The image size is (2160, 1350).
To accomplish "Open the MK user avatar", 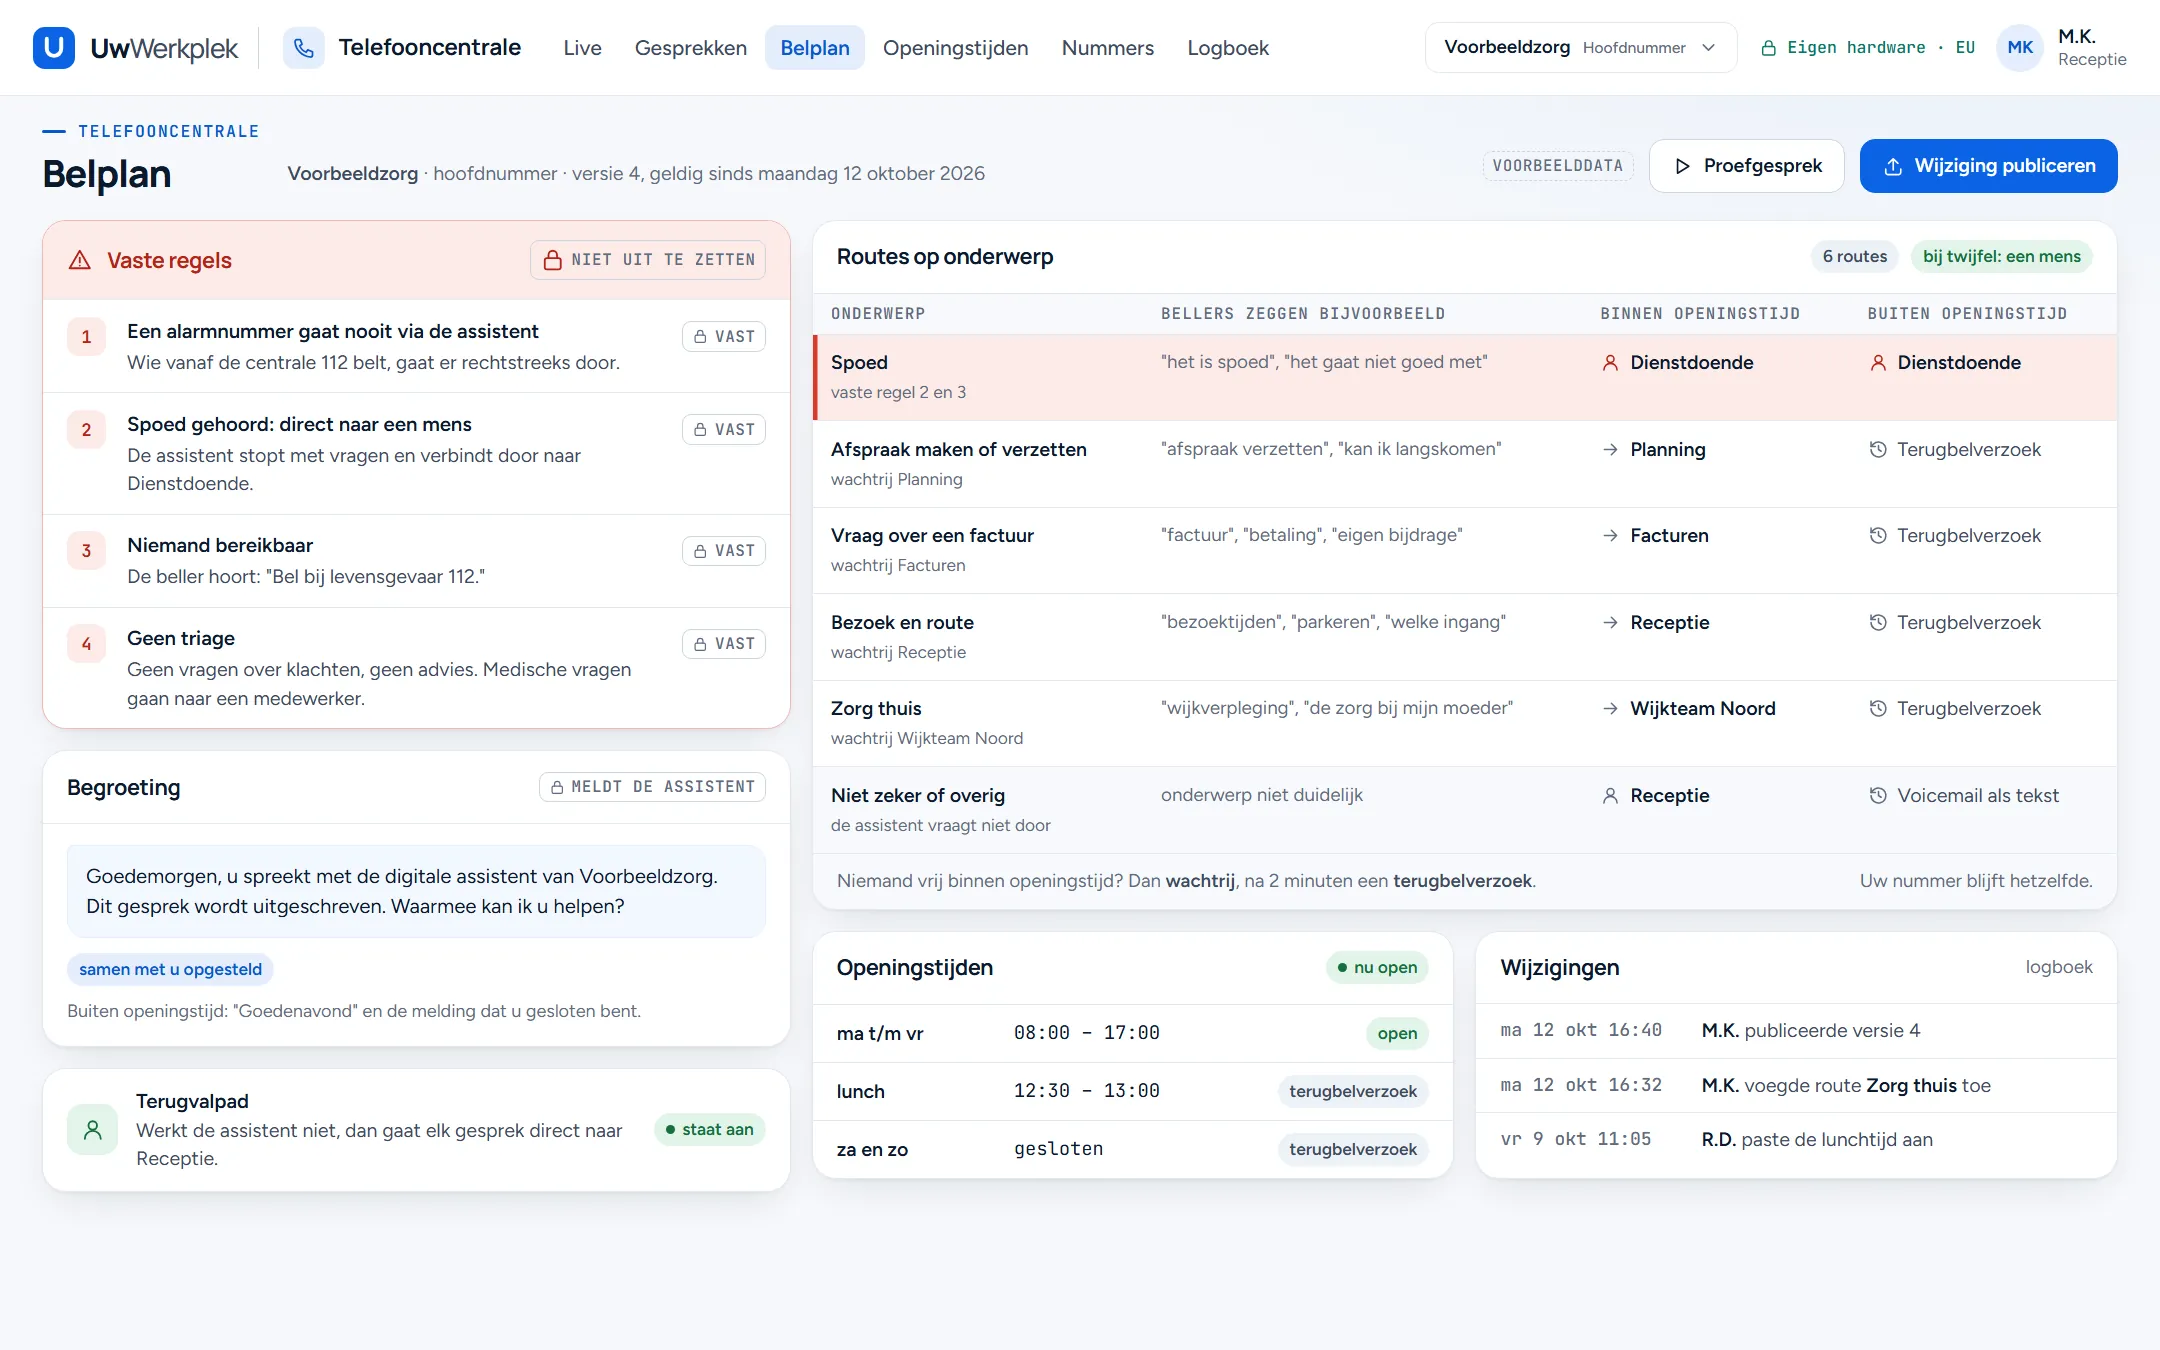I will point(2020,48).
